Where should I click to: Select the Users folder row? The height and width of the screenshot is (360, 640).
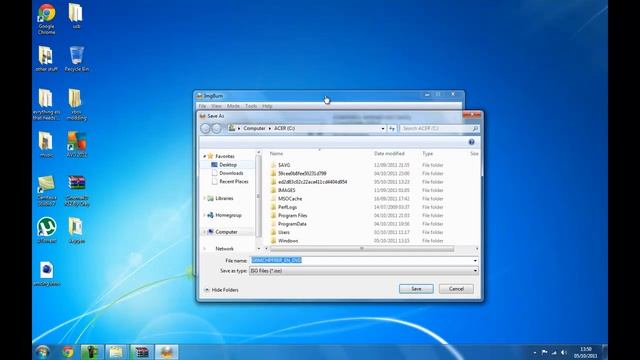coord(357,232)
